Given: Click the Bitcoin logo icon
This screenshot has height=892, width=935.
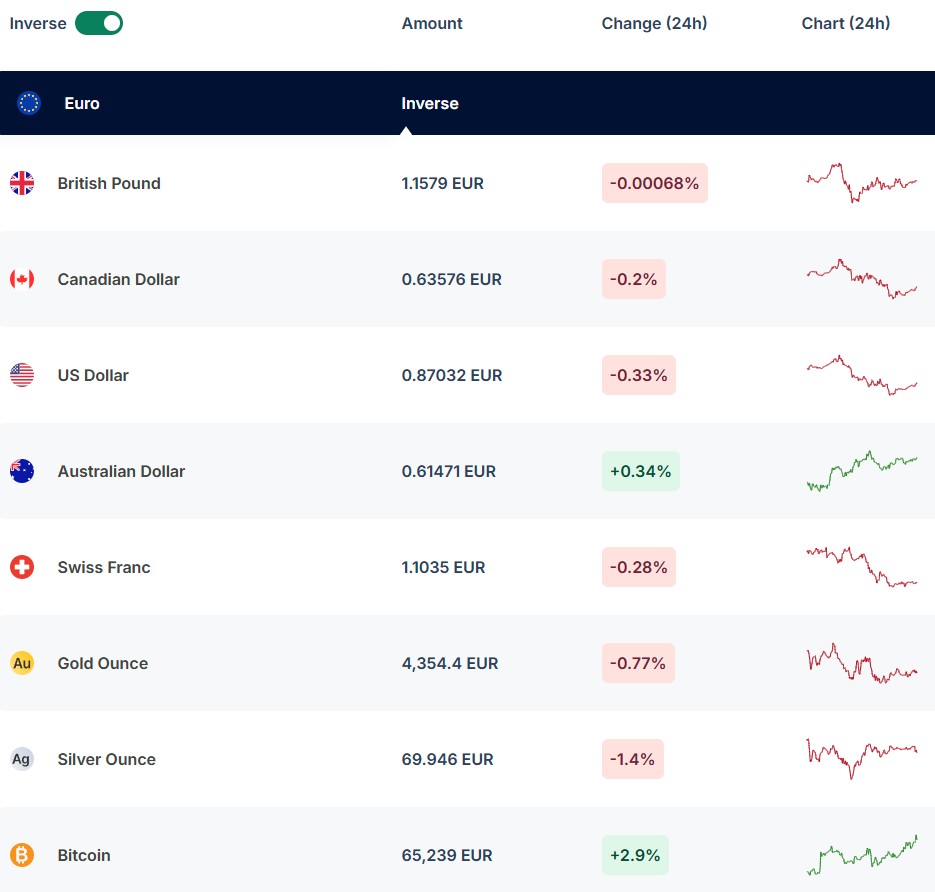Looking at the screenshot, I should pyautogui.click(x=22, y=855).
